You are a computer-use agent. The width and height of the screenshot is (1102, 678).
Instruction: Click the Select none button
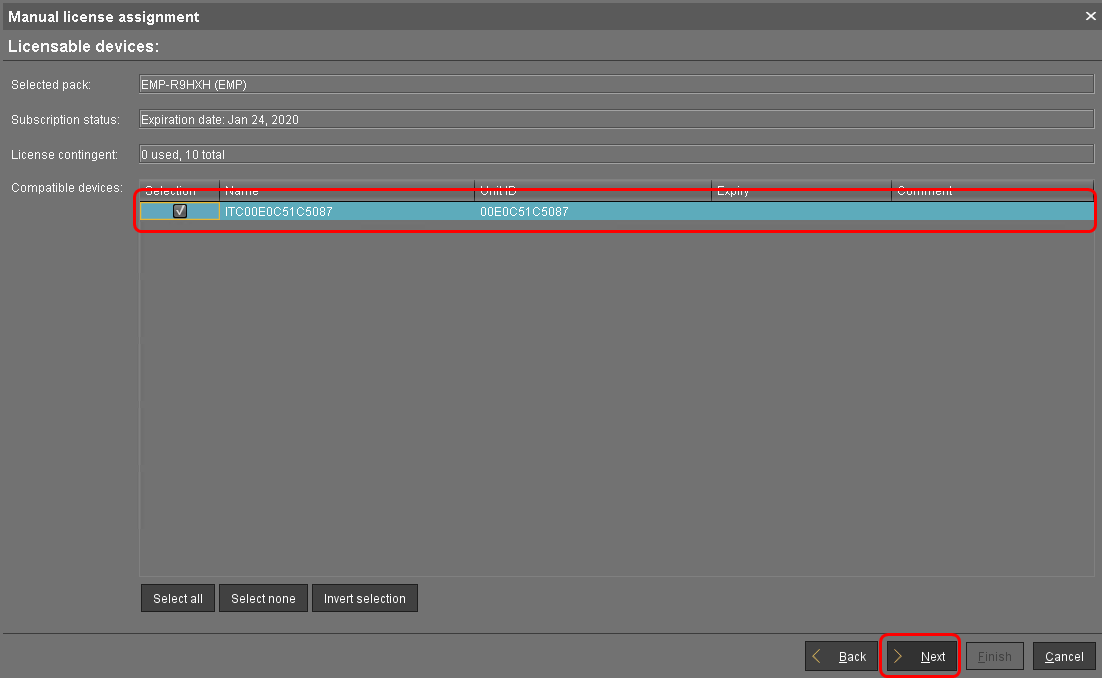tap(263, 598)
